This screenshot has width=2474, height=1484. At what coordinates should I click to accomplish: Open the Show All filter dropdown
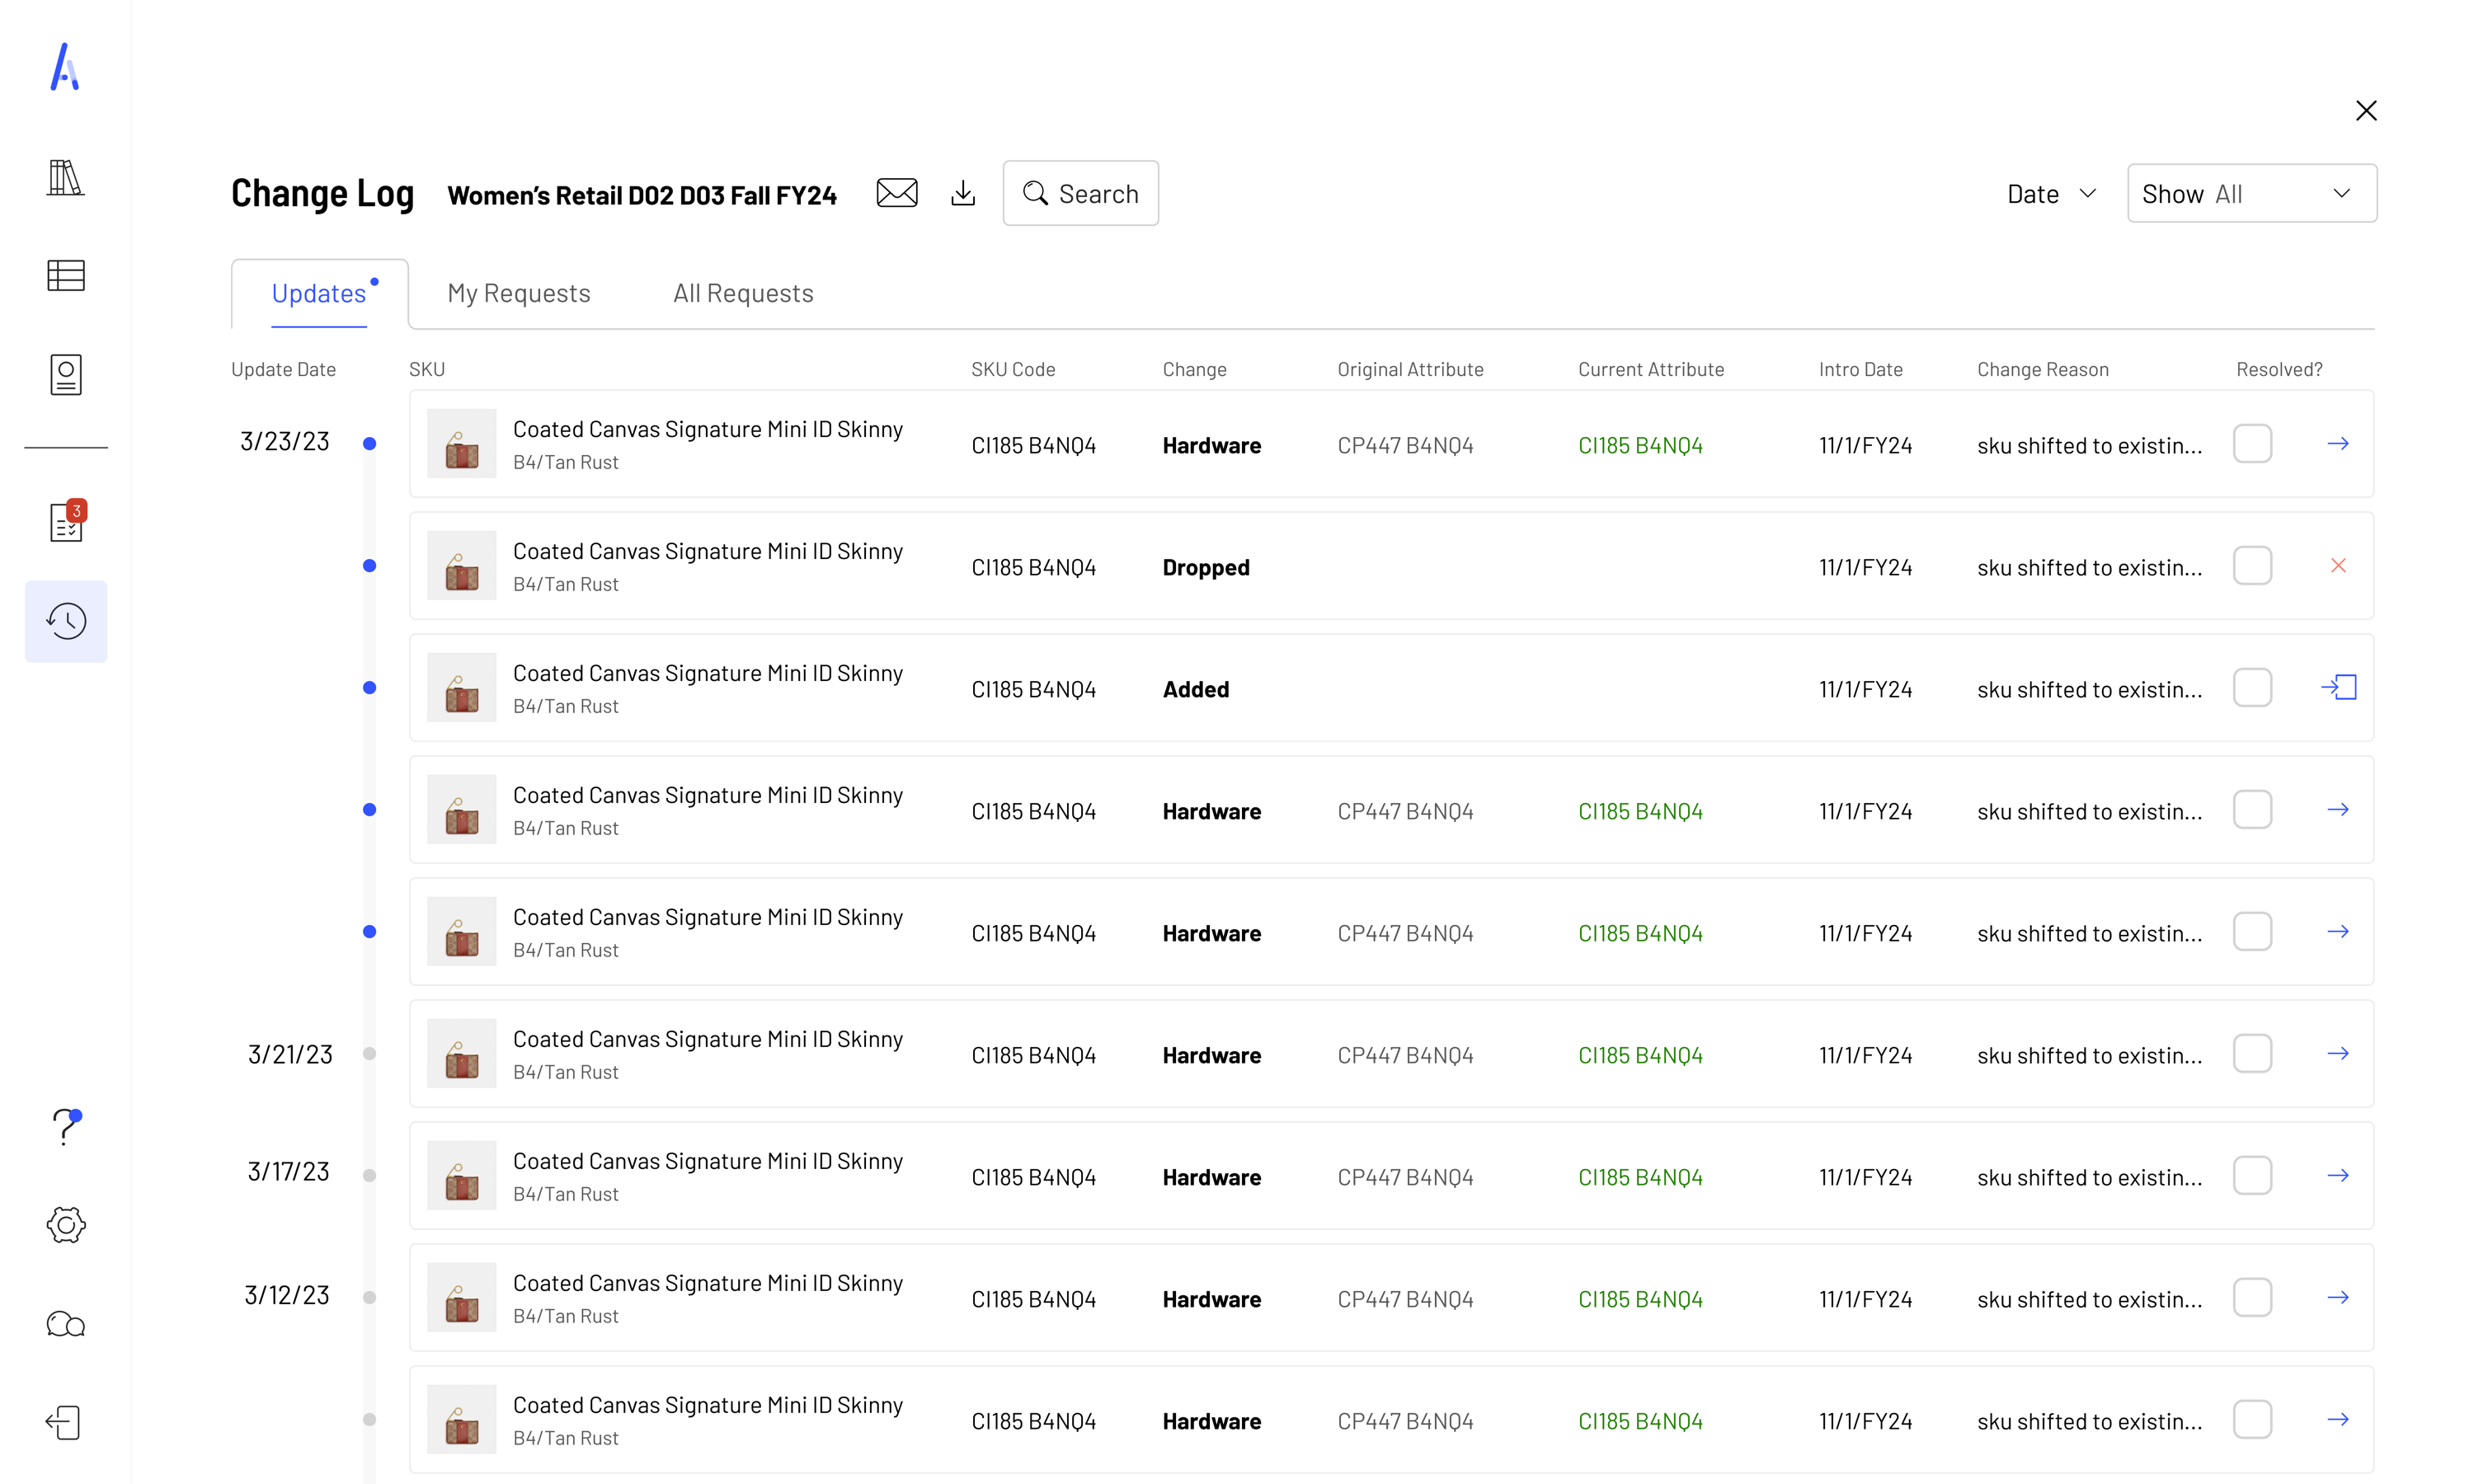pos(2251,194)
